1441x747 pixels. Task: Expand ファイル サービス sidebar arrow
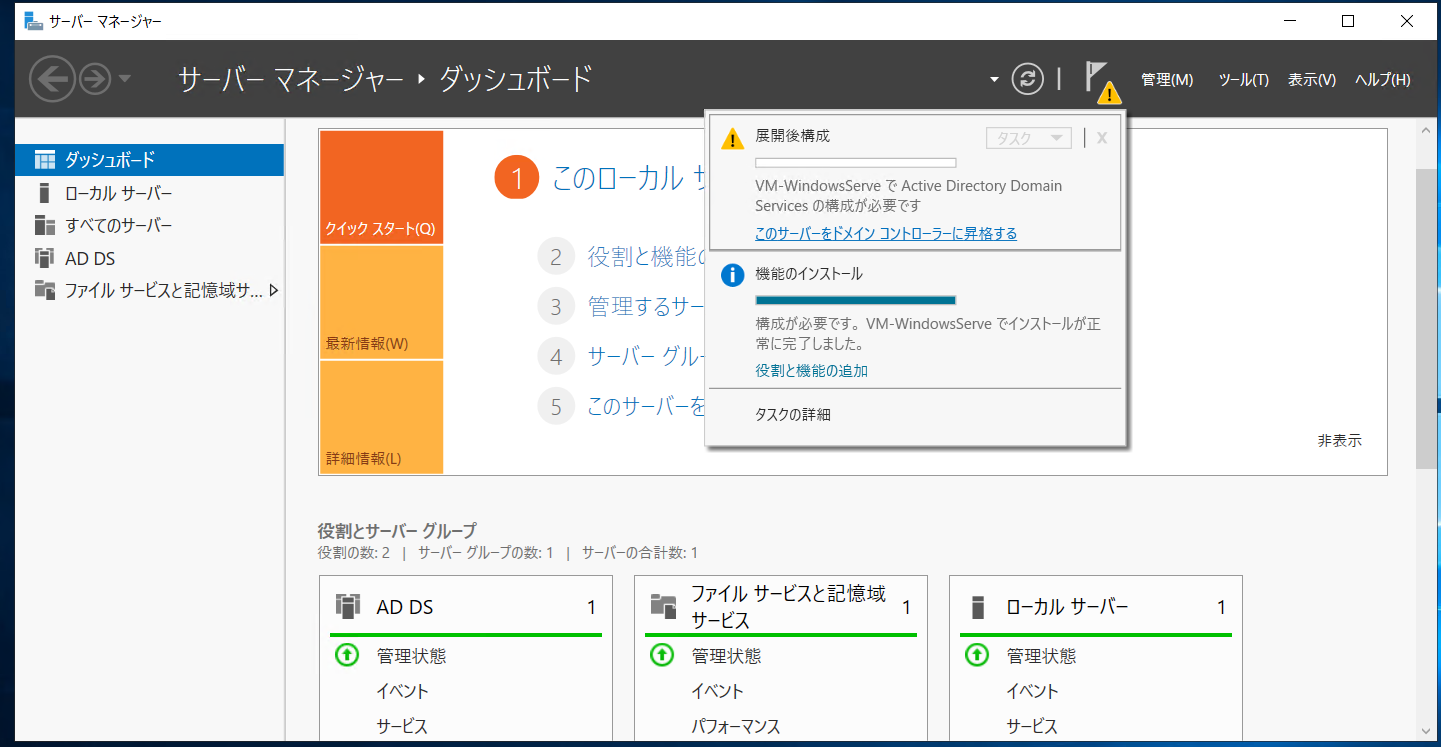pyautogui.click(x=274, y=291)
